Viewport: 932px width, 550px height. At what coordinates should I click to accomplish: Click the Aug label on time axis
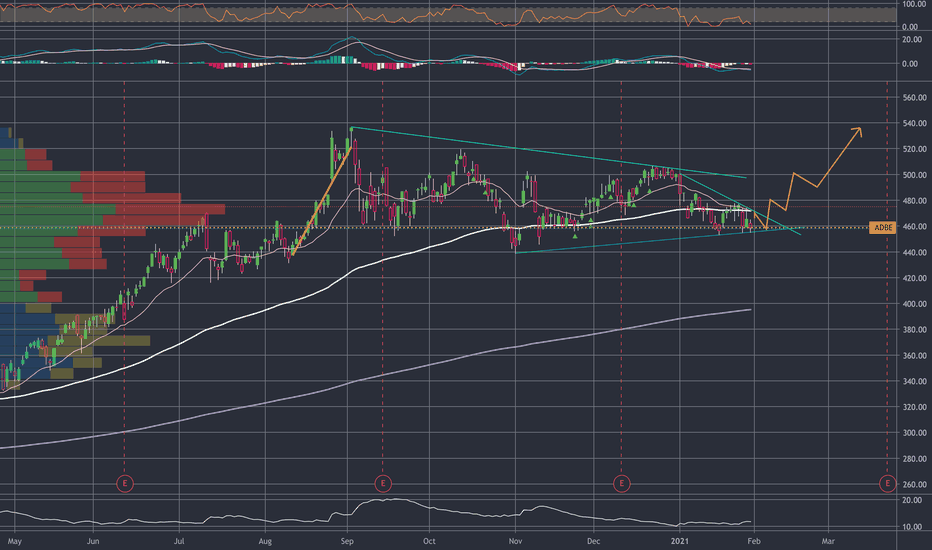point(265,541)
